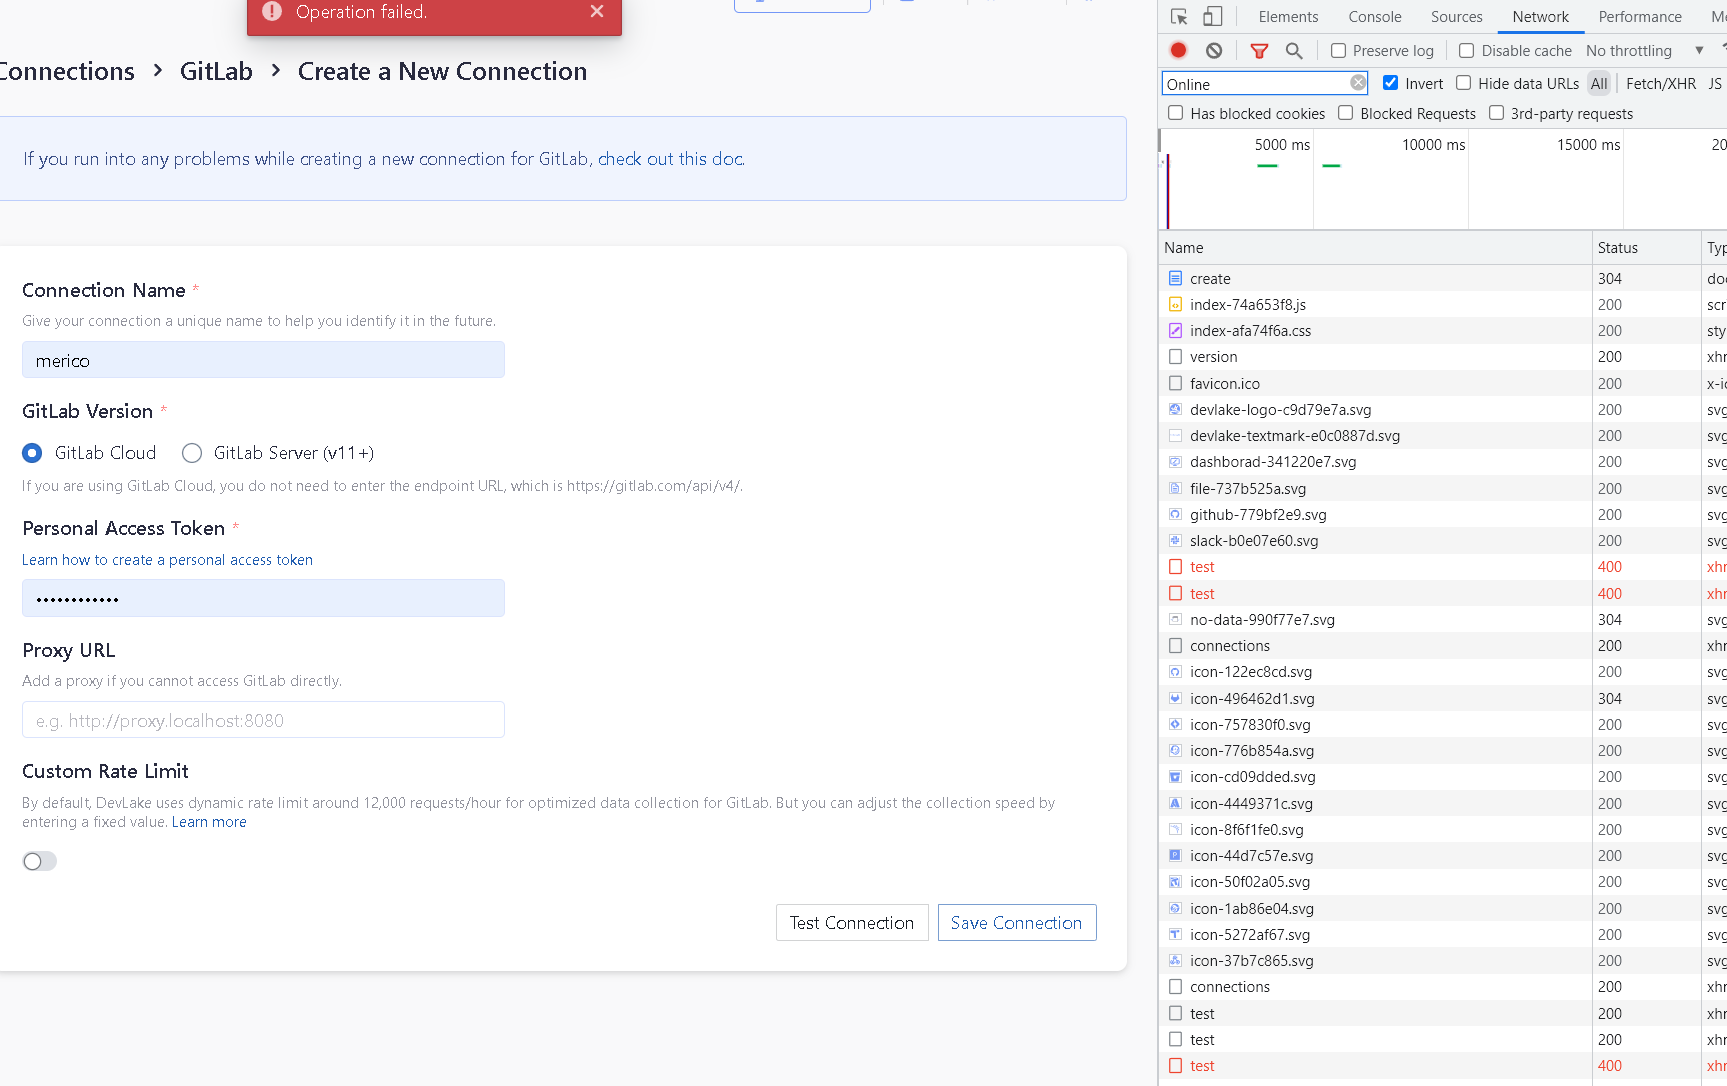Check 3rd-party requests filter
This screenshot has height=1086, width=1727.
(x=1497, y=113)
